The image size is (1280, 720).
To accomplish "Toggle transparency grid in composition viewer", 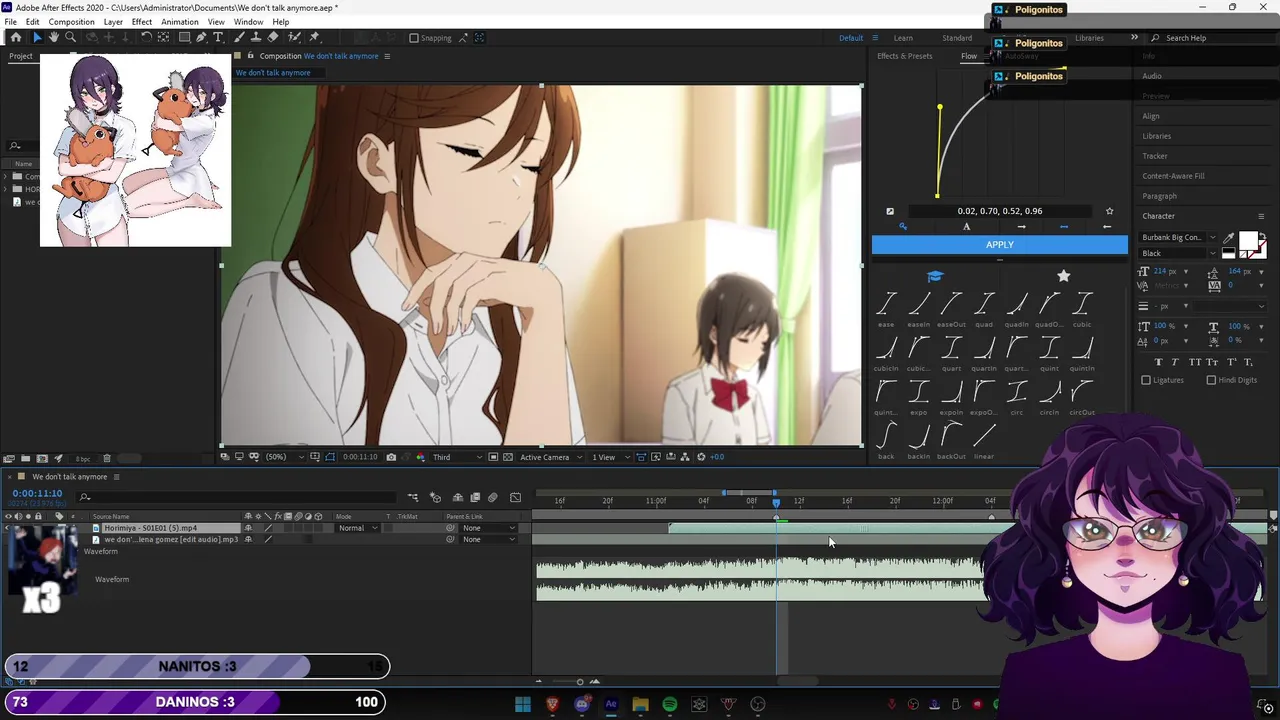I will click(508, 457).
